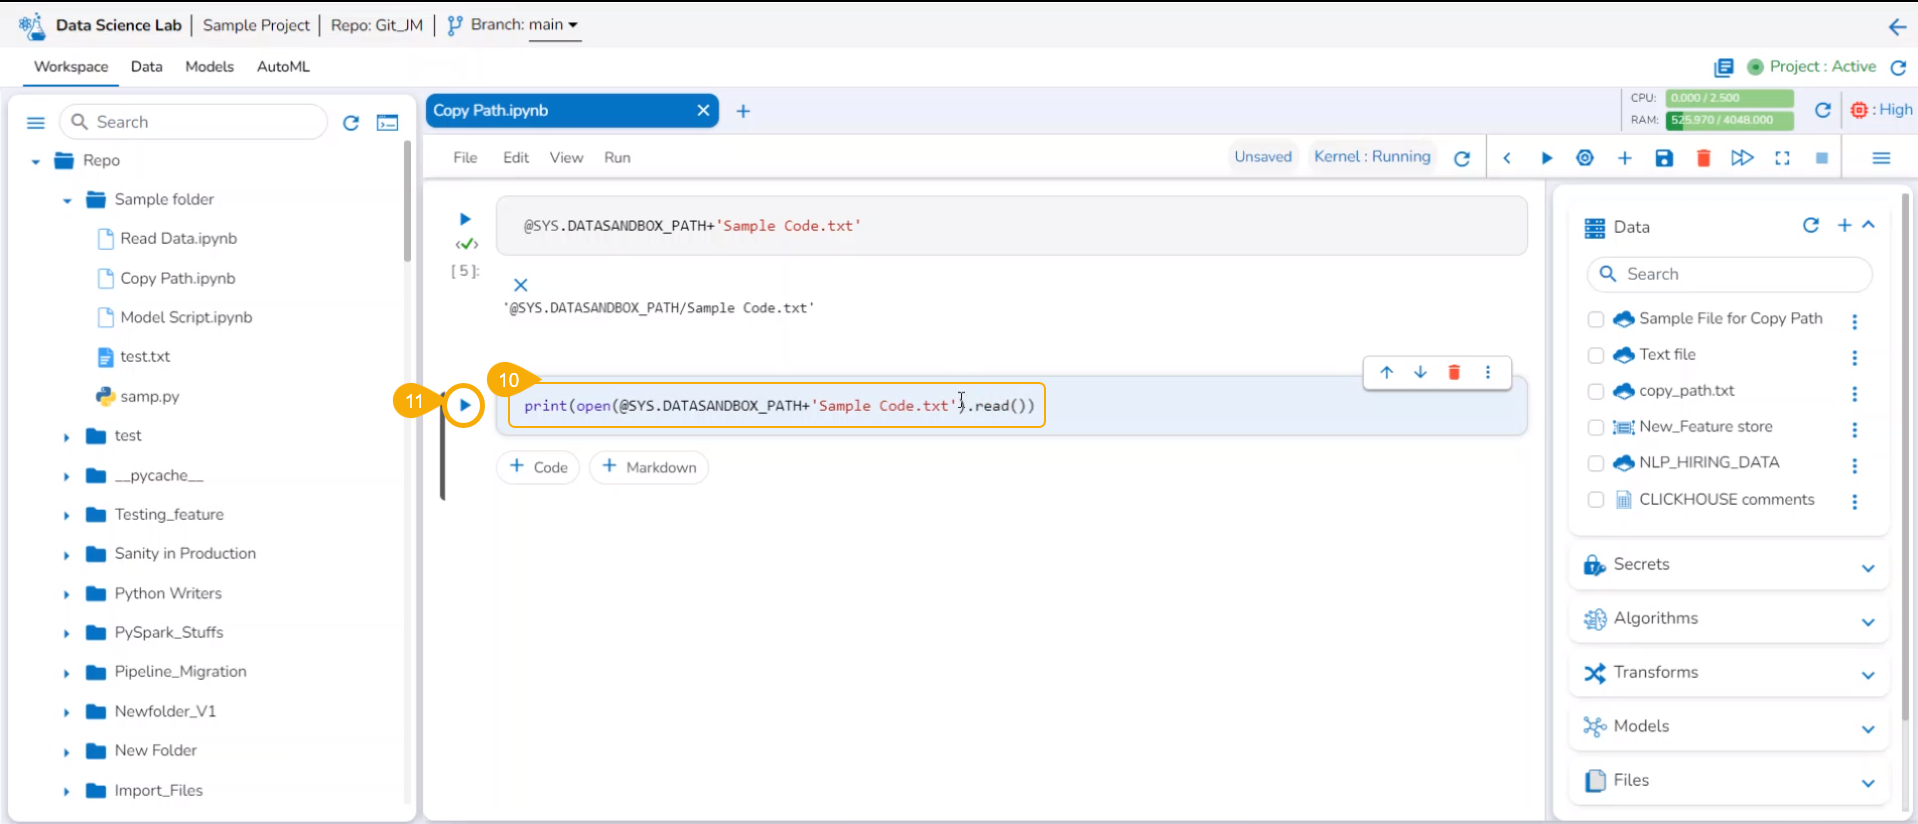Run all cells with fast-forward icon
The height and width of the screenshot is (824, 1918).
point(1742,158)
